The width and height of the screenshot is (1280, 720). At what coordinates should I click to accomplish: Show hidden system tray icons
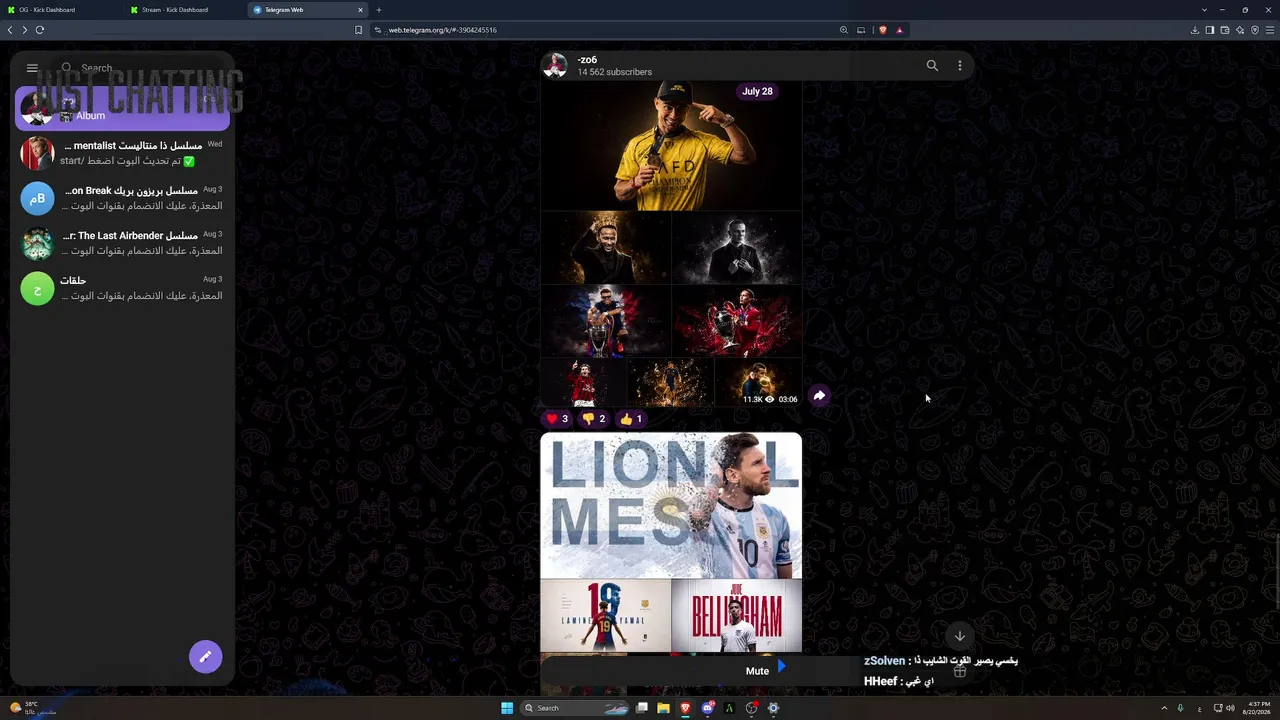tap(1163, 708)
